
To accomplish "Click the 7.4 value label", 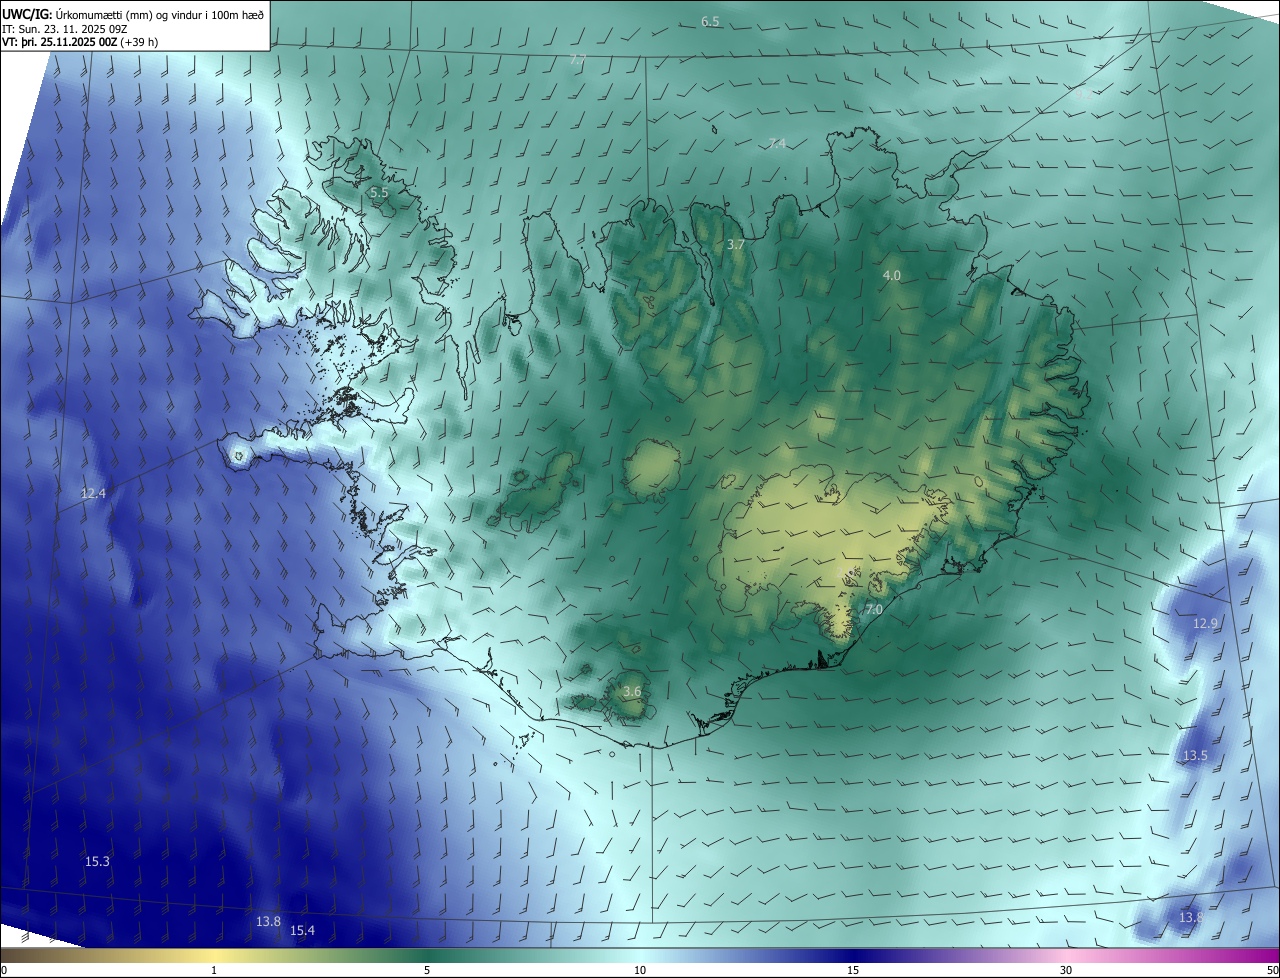I will pyautogui.click(x=776, y=144).
